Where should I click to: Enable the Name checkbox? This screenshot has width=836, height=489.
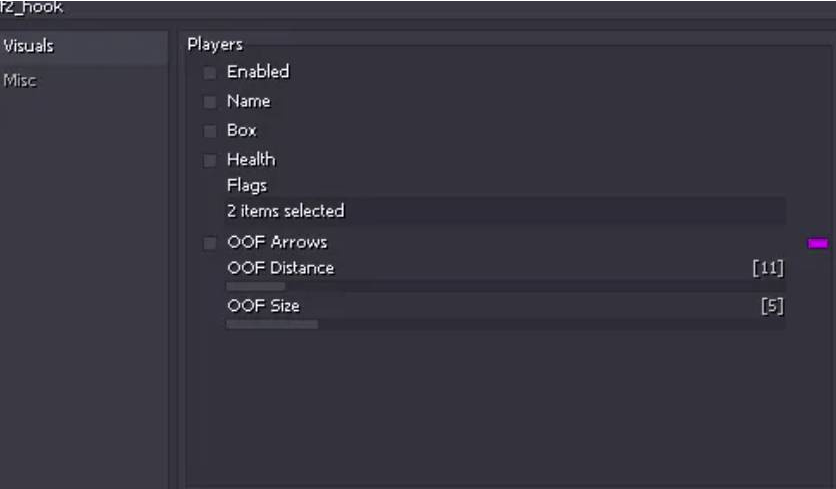click(210, 101)
